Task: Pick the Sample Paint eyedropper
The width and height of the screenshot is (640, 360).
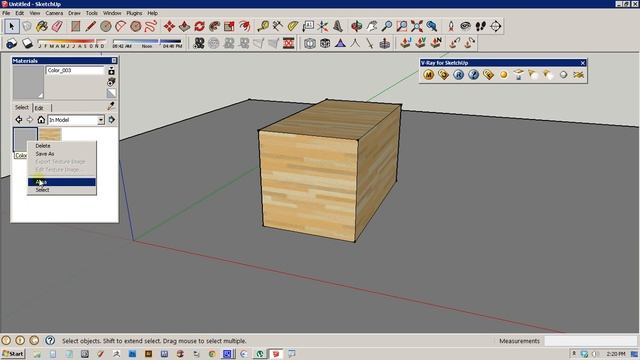Action: (111, 106)
